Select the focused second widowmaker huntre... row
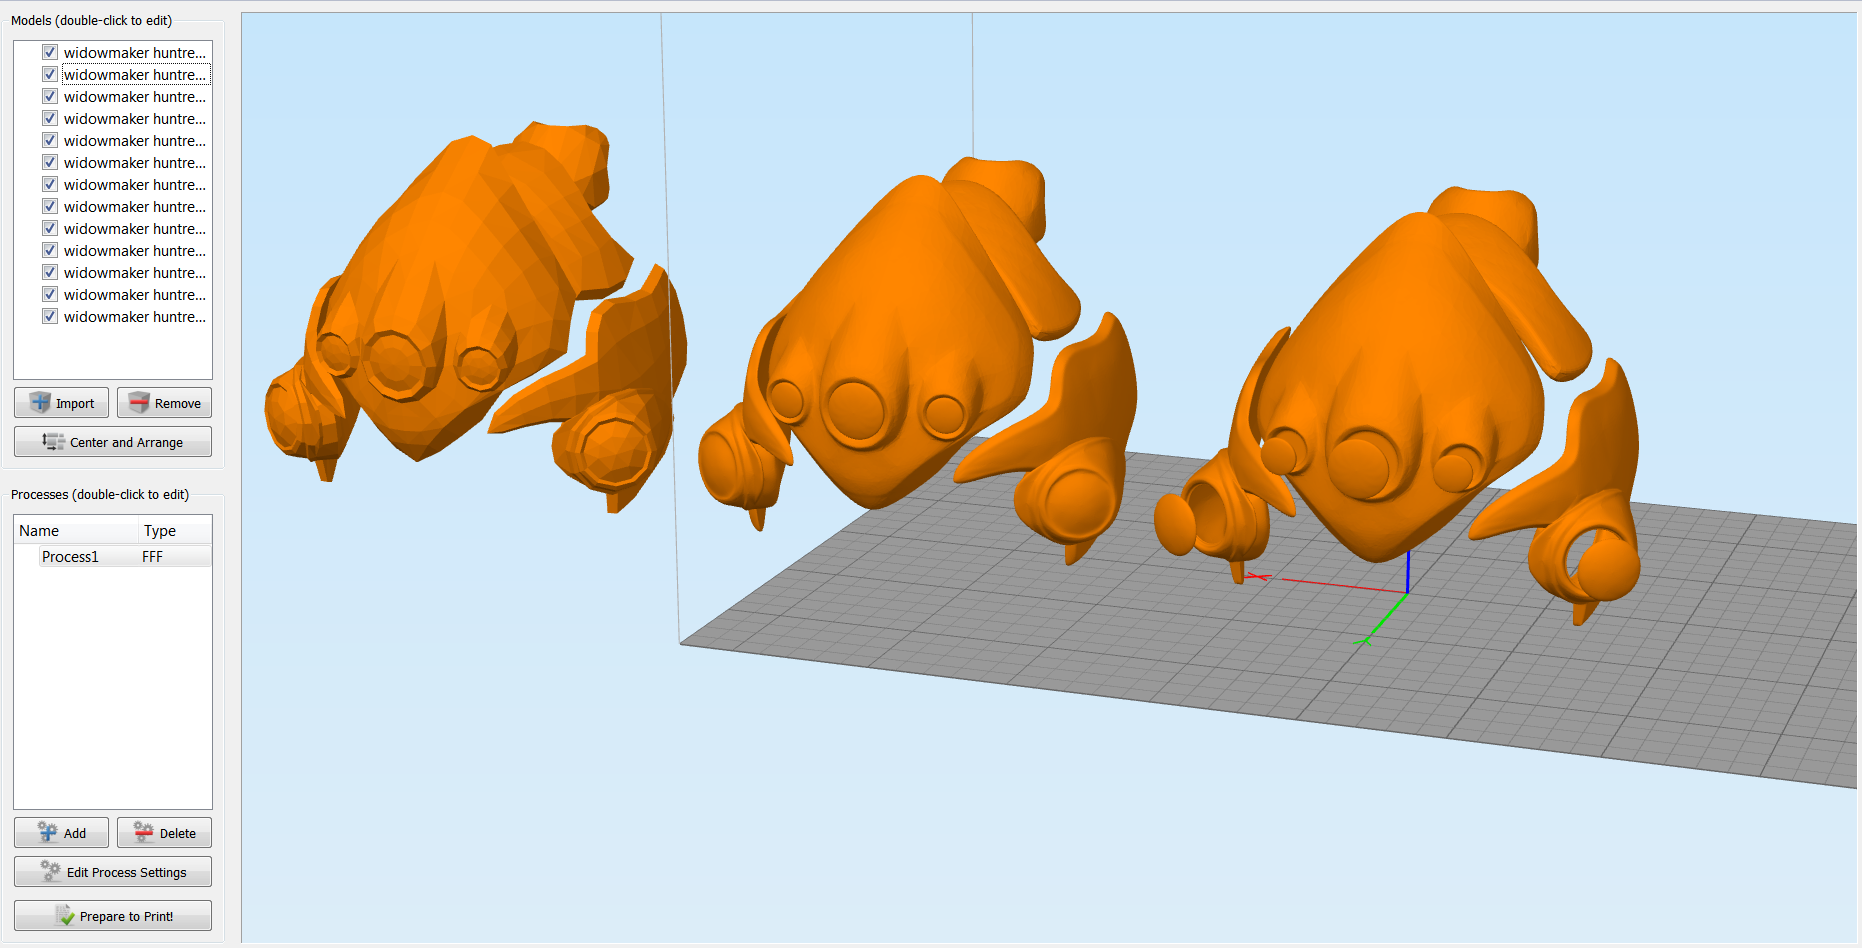 (x=135, y=75)
